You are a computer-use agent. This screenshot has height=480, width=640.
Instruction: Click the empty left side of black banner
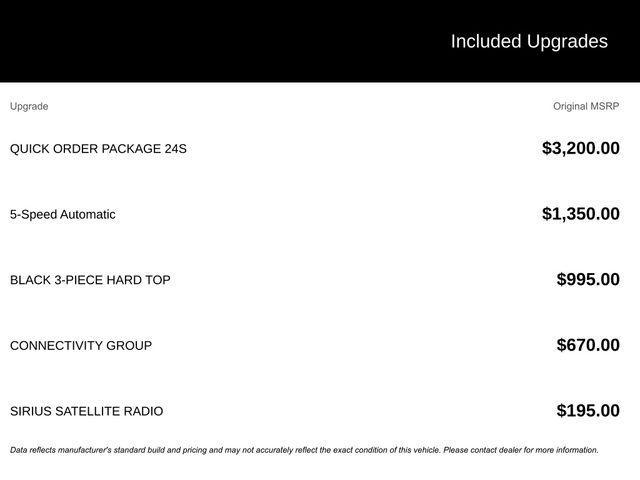point(150,41)
